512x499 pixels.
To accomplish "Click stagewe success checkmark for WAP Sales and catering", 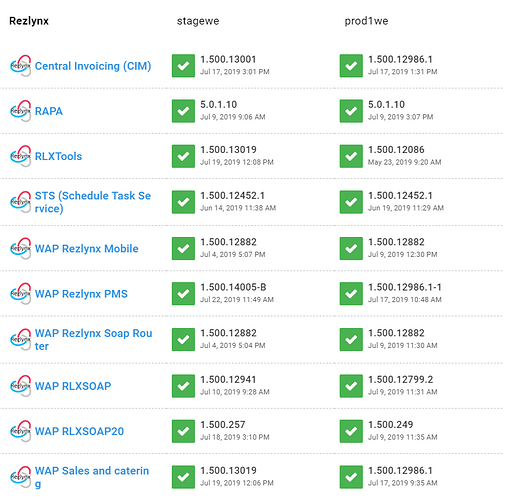I will [183, 477].
